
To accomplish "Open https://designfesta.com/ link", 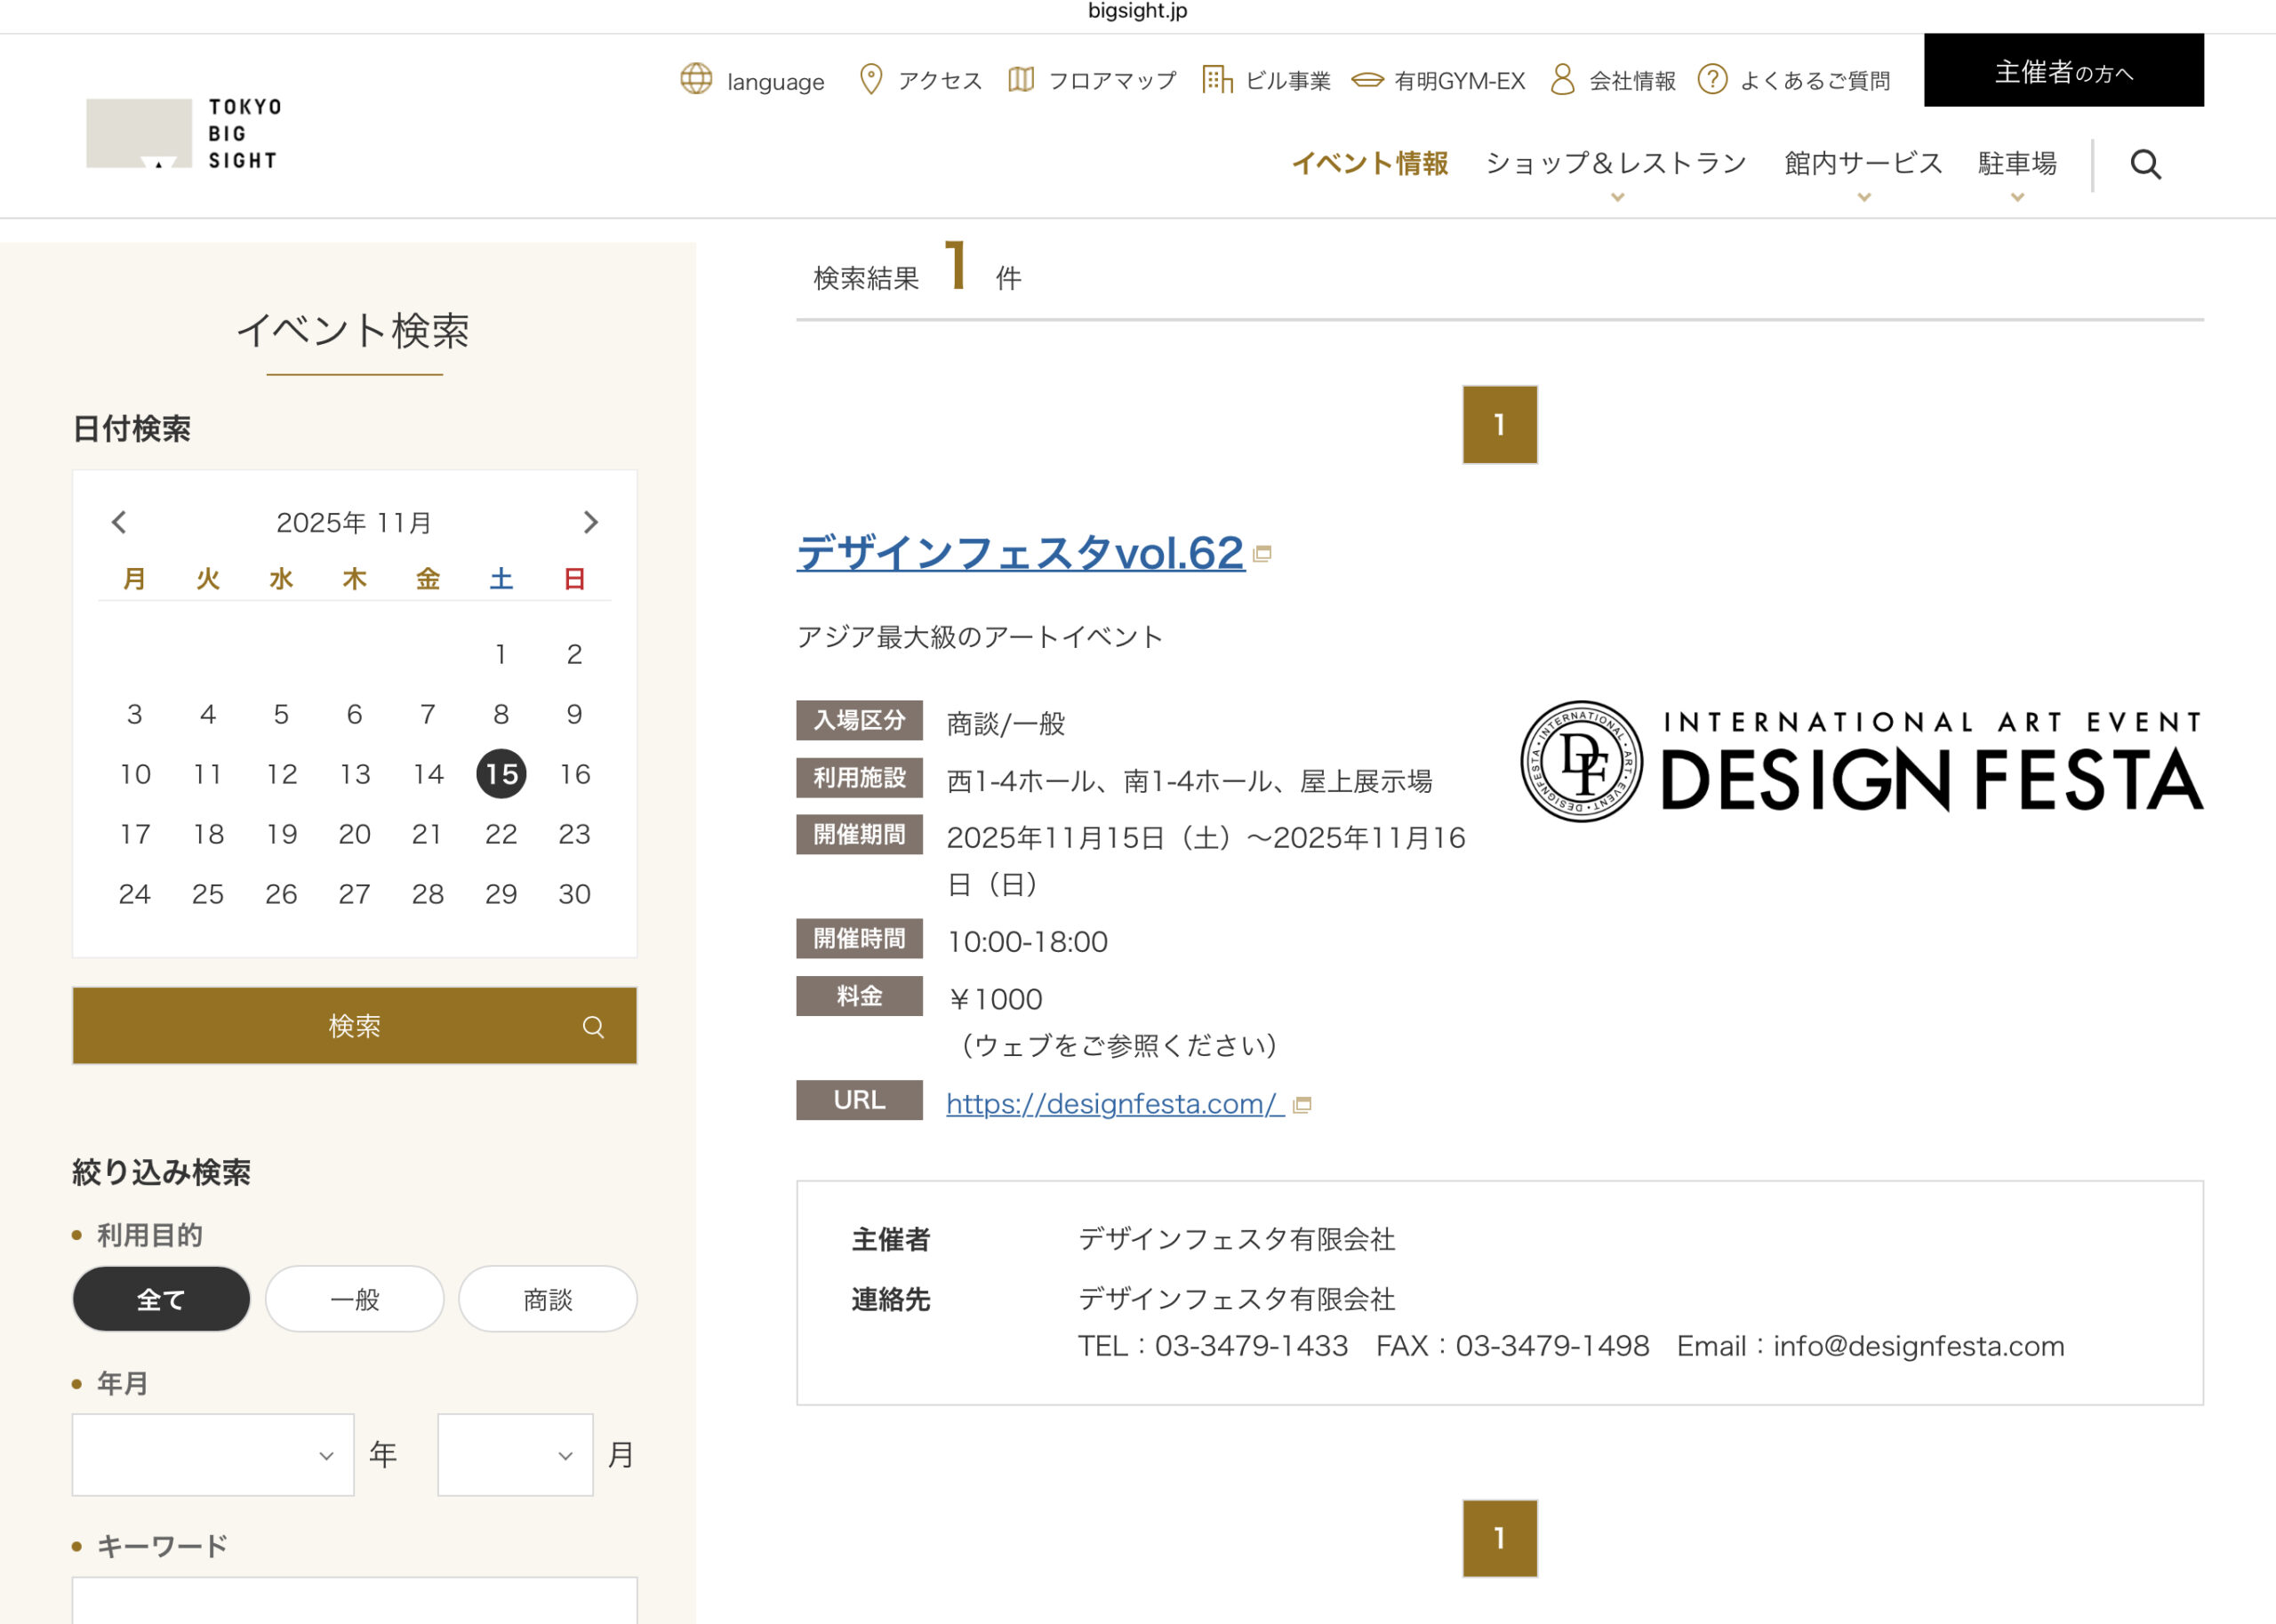I will (1115, 1104).
